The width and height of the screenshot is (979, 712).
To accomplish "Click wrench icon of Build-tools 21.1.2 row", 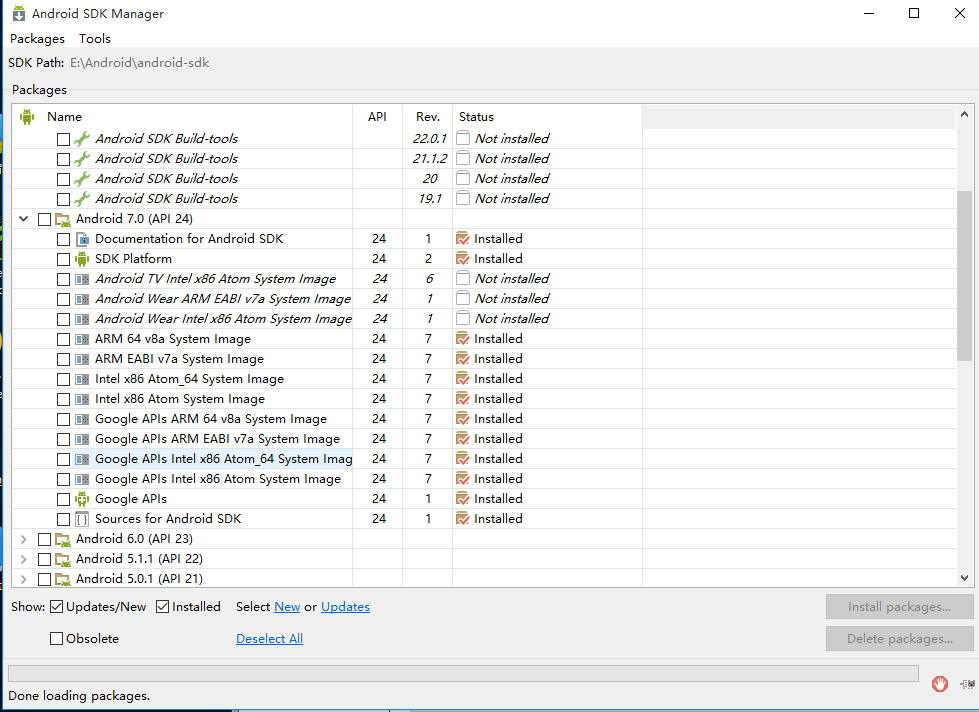I will click(x=82, y=159).
